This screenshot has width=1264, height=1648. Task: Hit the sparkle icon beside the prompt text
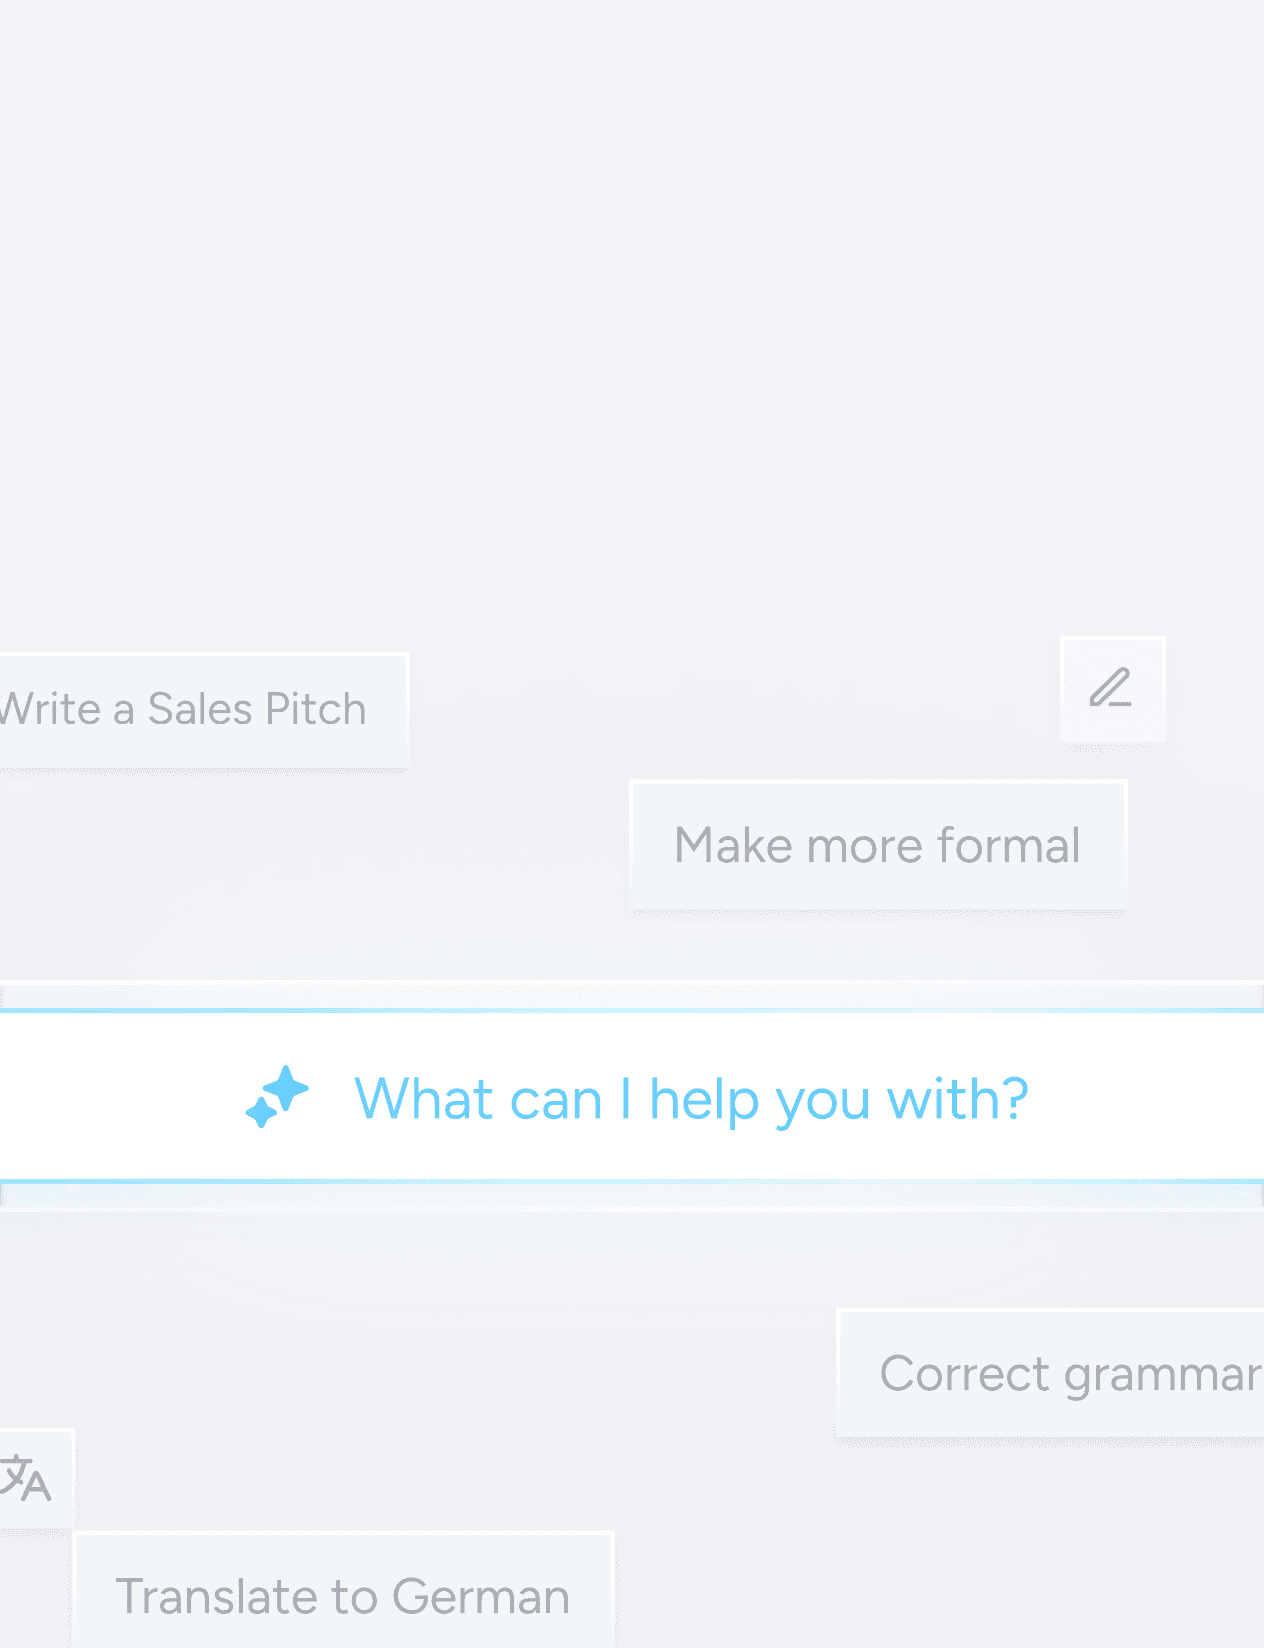point(277,1097)
